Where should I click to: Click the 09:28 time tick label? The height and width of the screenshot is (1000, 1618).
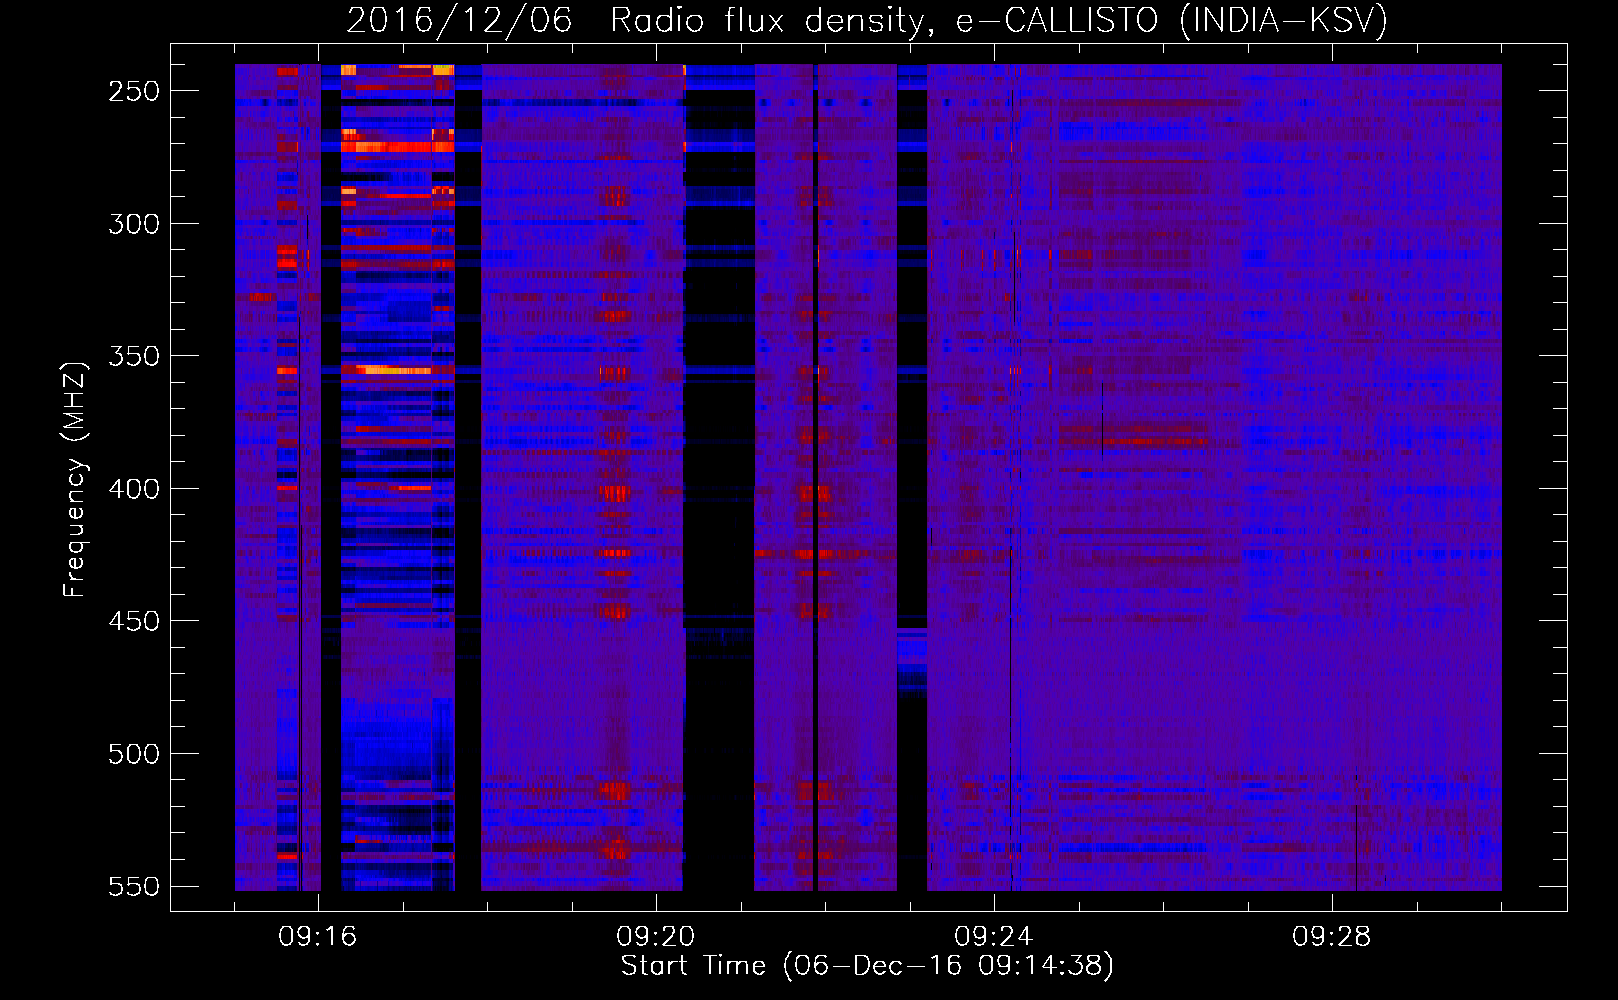coord(1332,937)
